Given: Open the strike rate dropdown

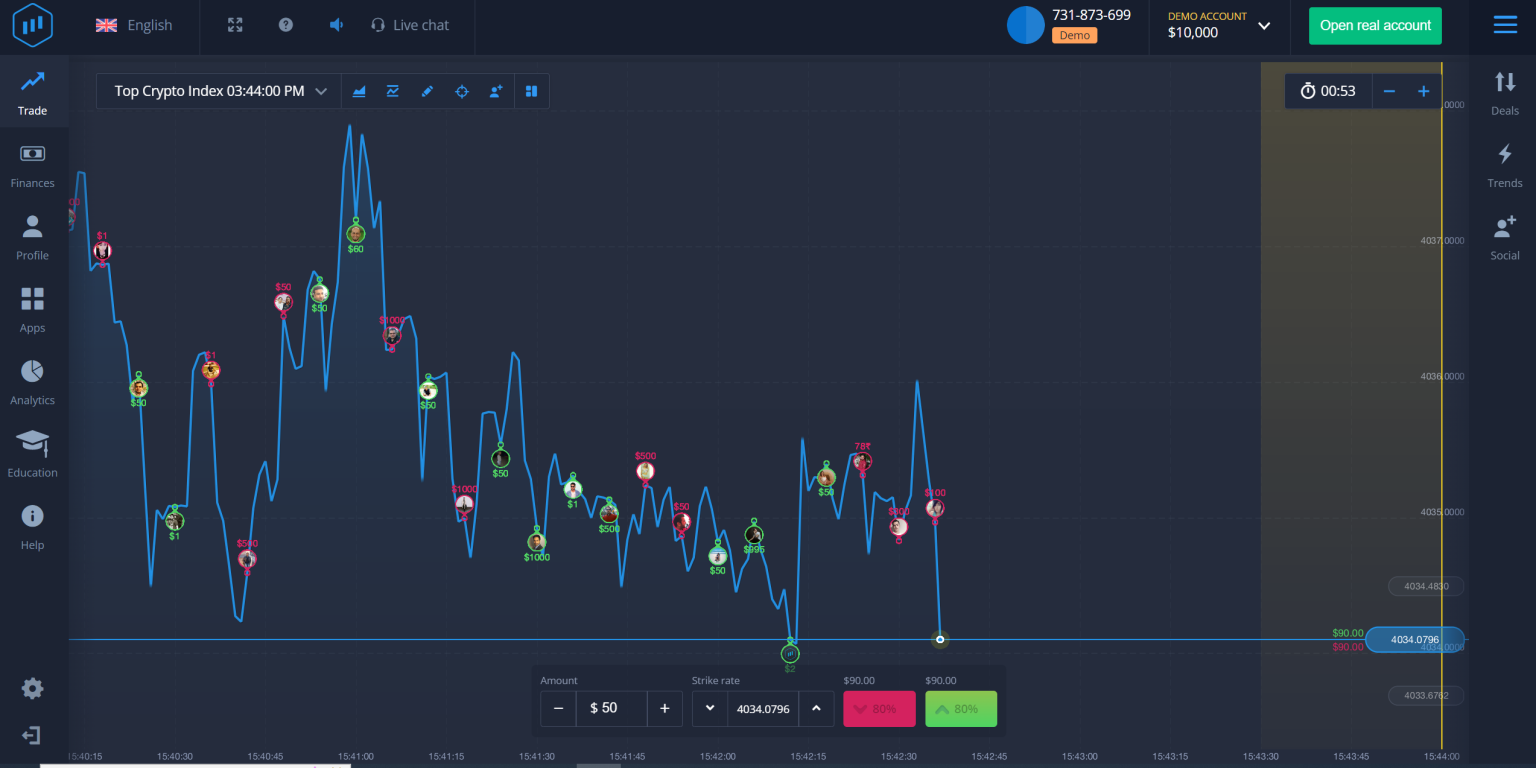Looking at the screenshot, I should tap(710, 708).
